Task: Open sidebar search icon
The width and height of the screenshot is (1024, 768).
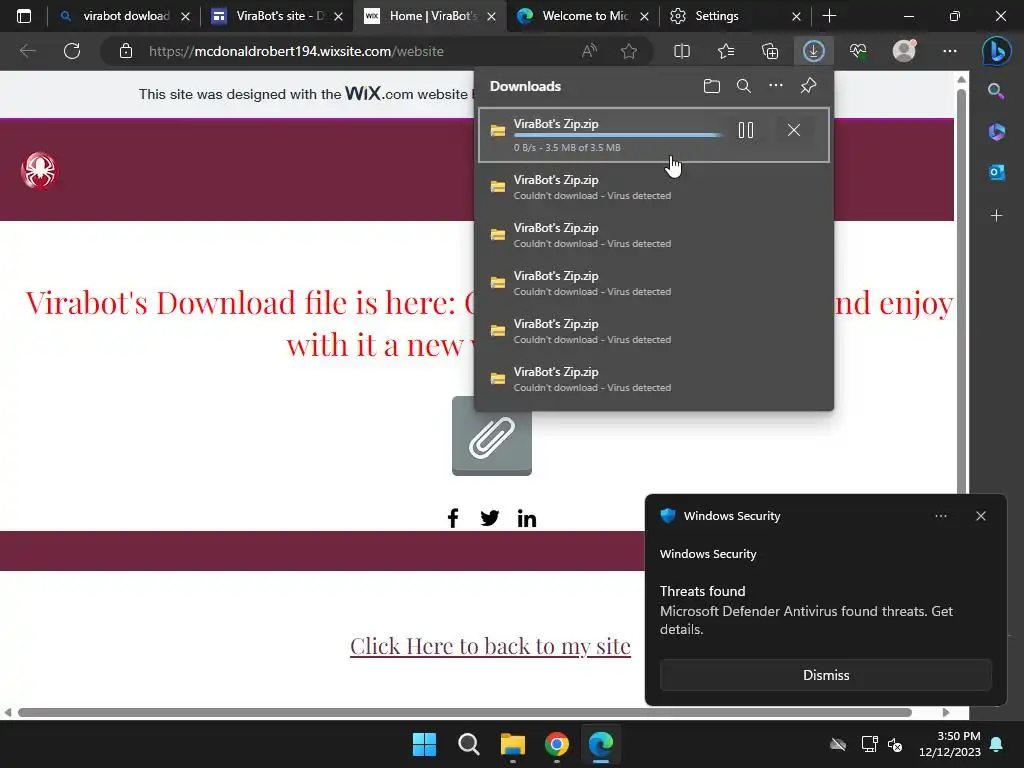Action: click(996, 91)
